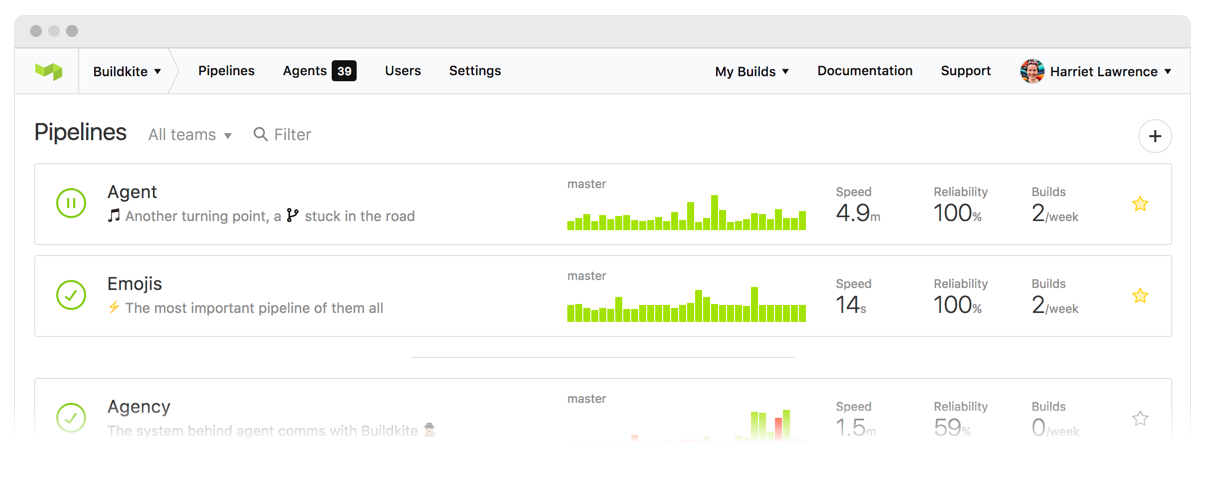Open the Support link
The height and width of the screenshot is (494, 1205).
(966, 71)
